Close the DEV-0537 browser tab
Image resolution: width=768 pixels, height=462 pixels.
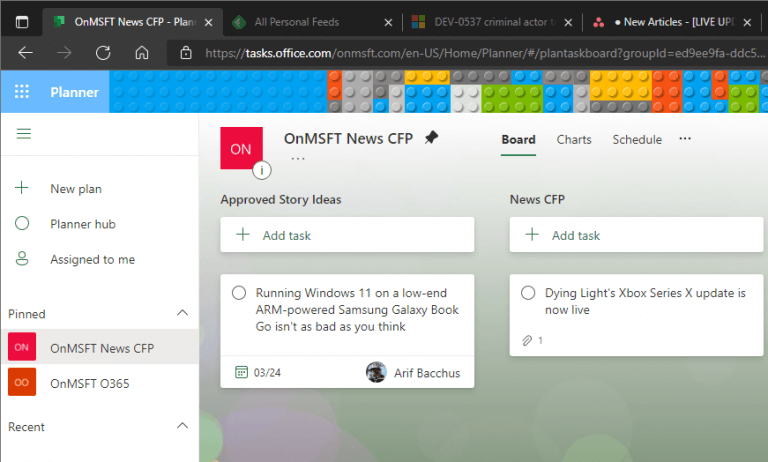568,23
